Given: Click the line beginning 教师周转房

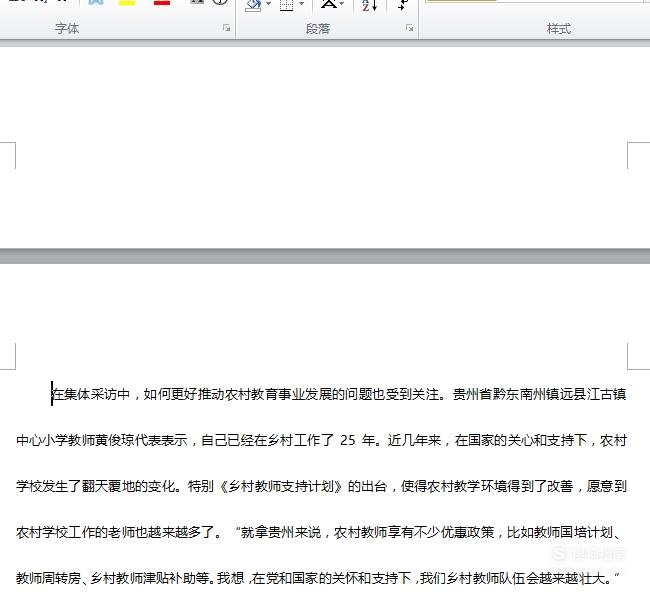Looking at the screenshot, I should (318, 578).
